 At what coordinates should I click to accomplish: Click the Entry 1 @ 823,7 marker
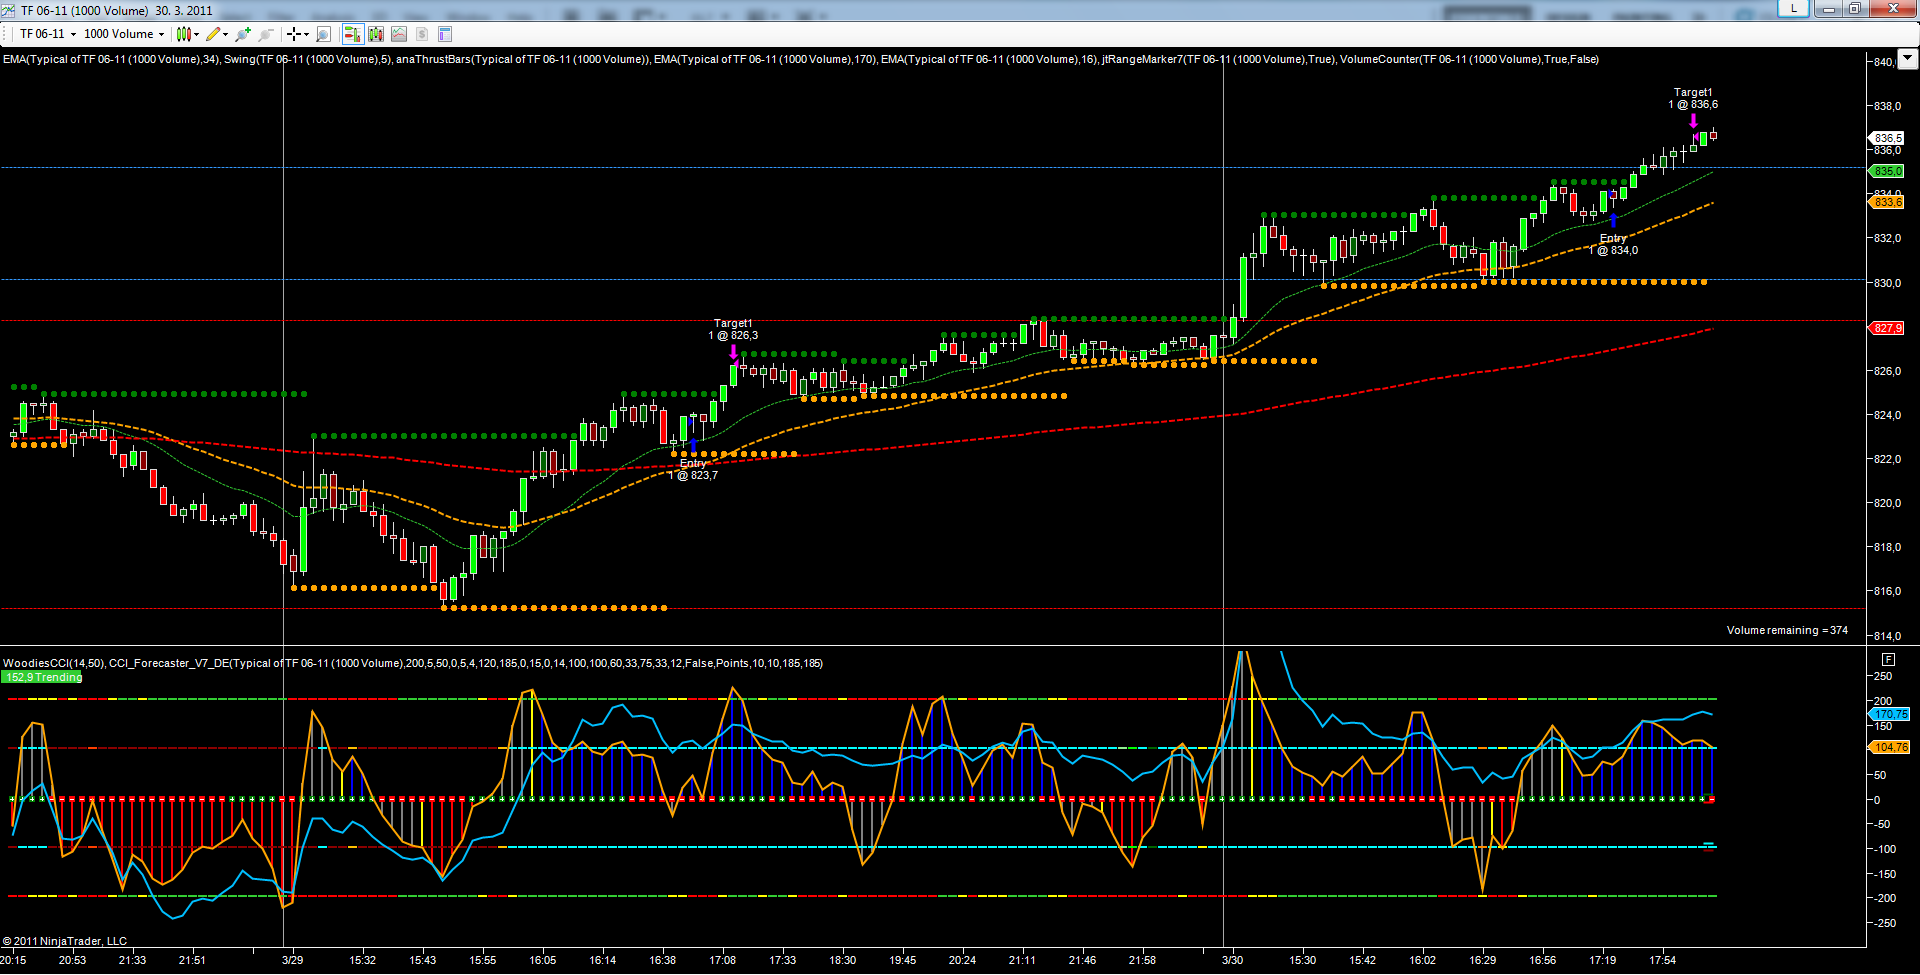(693, 469)
